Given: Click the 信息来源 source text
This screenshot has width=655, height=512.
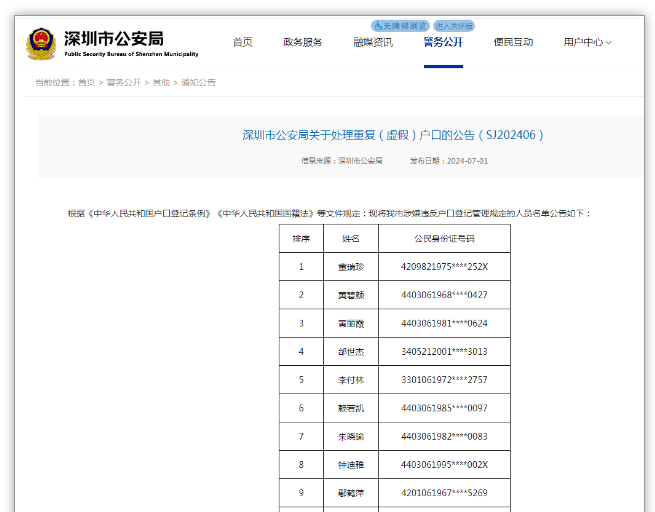Looking at the screenshot, I should coord(342,161).
